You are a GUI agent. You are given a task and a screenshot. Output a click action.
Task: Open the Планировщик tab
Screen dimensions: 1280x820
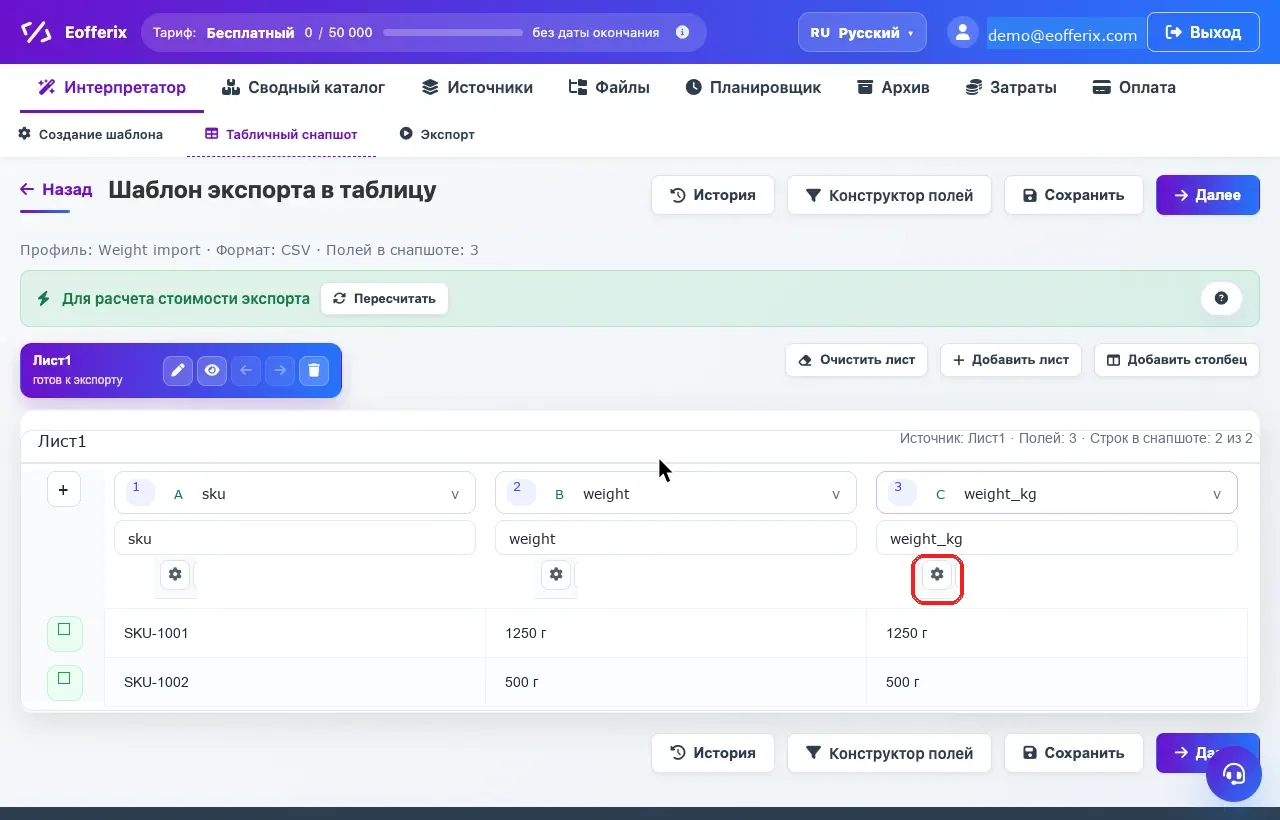(x=754, y=87)
